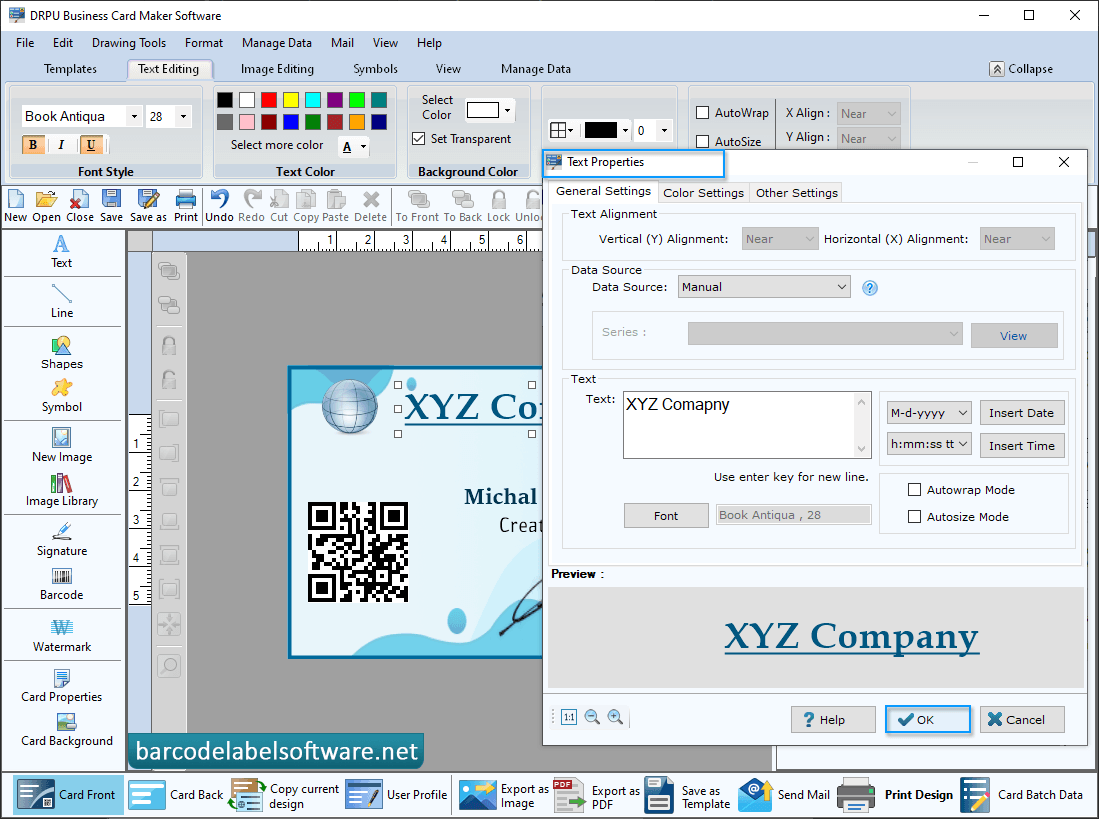The height and width of the screenshot is (819, 1099).
Task: Open the Format menu
Action: point(204,43)
